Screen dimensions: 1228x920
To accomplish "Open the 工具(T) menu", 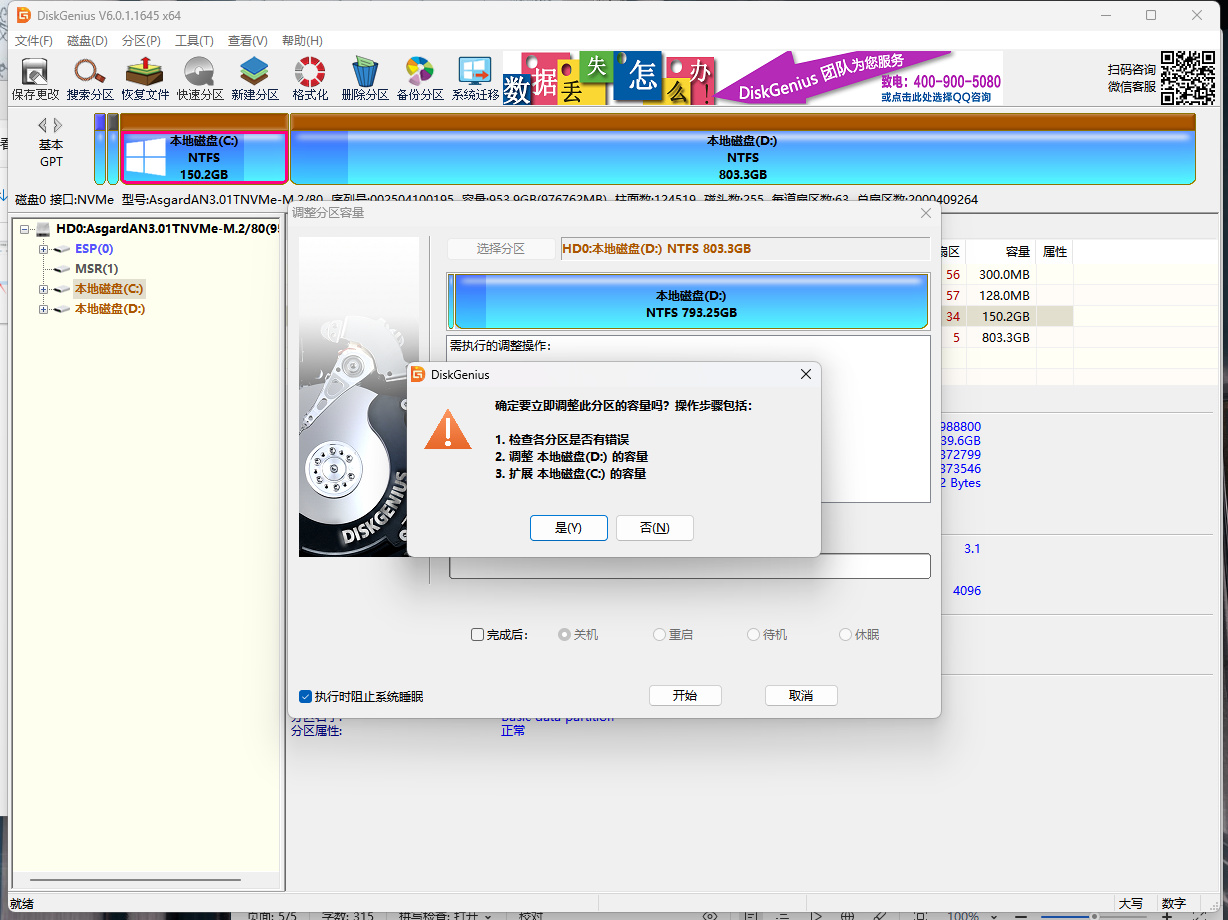I will (194, 41).
